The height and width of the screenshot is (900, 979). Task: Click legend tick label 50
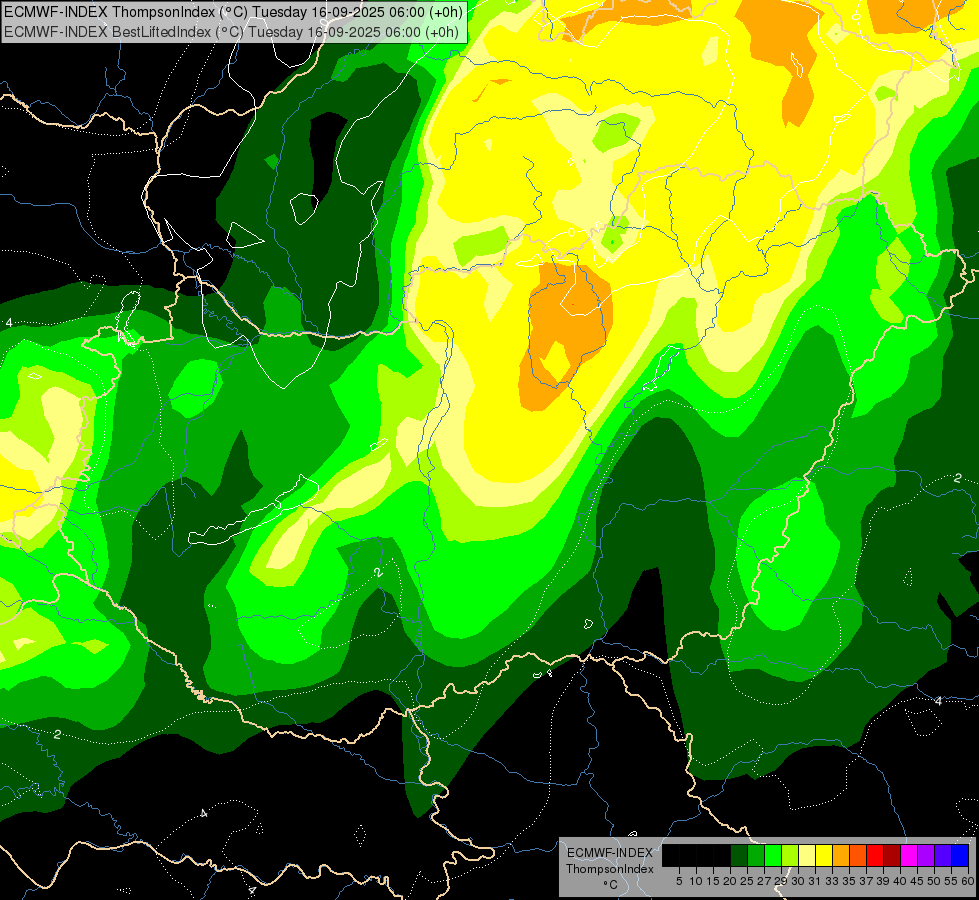(x=935, y=881)
